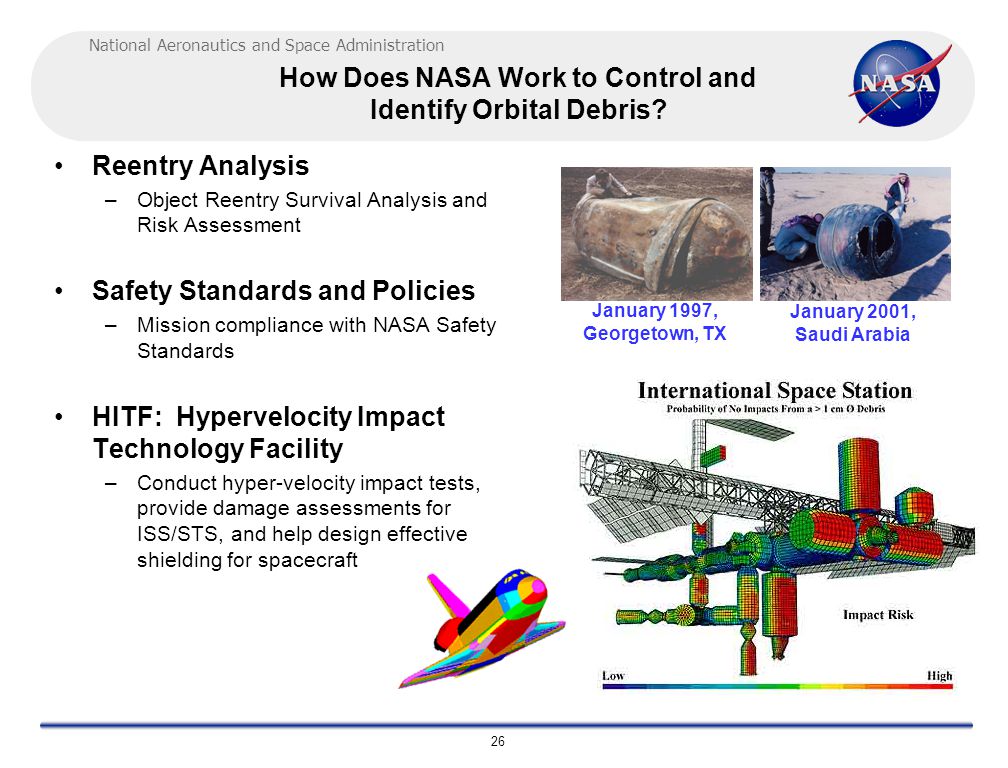Click the 'January 2001, Saudi Arabia' caption
The image size is (1008, 768).
852,323
